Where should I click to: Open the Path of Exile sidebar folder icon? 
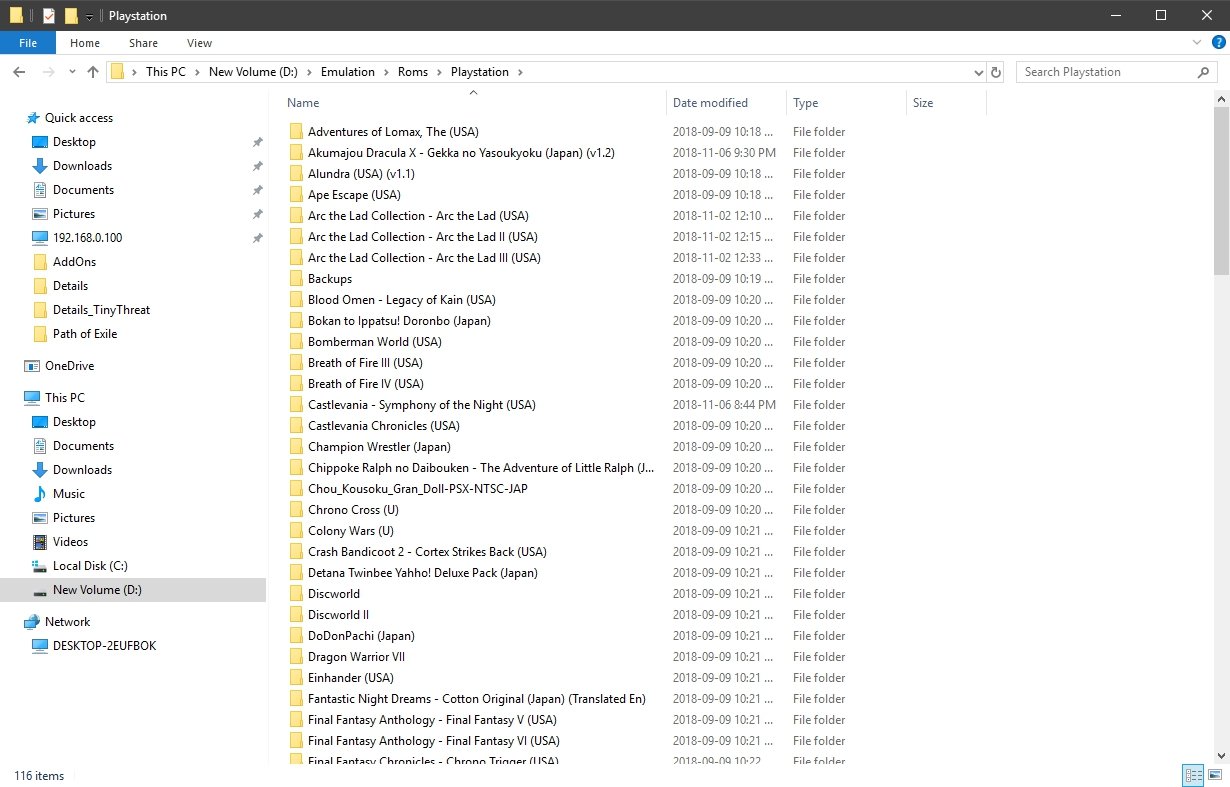[x=40, y=334]
